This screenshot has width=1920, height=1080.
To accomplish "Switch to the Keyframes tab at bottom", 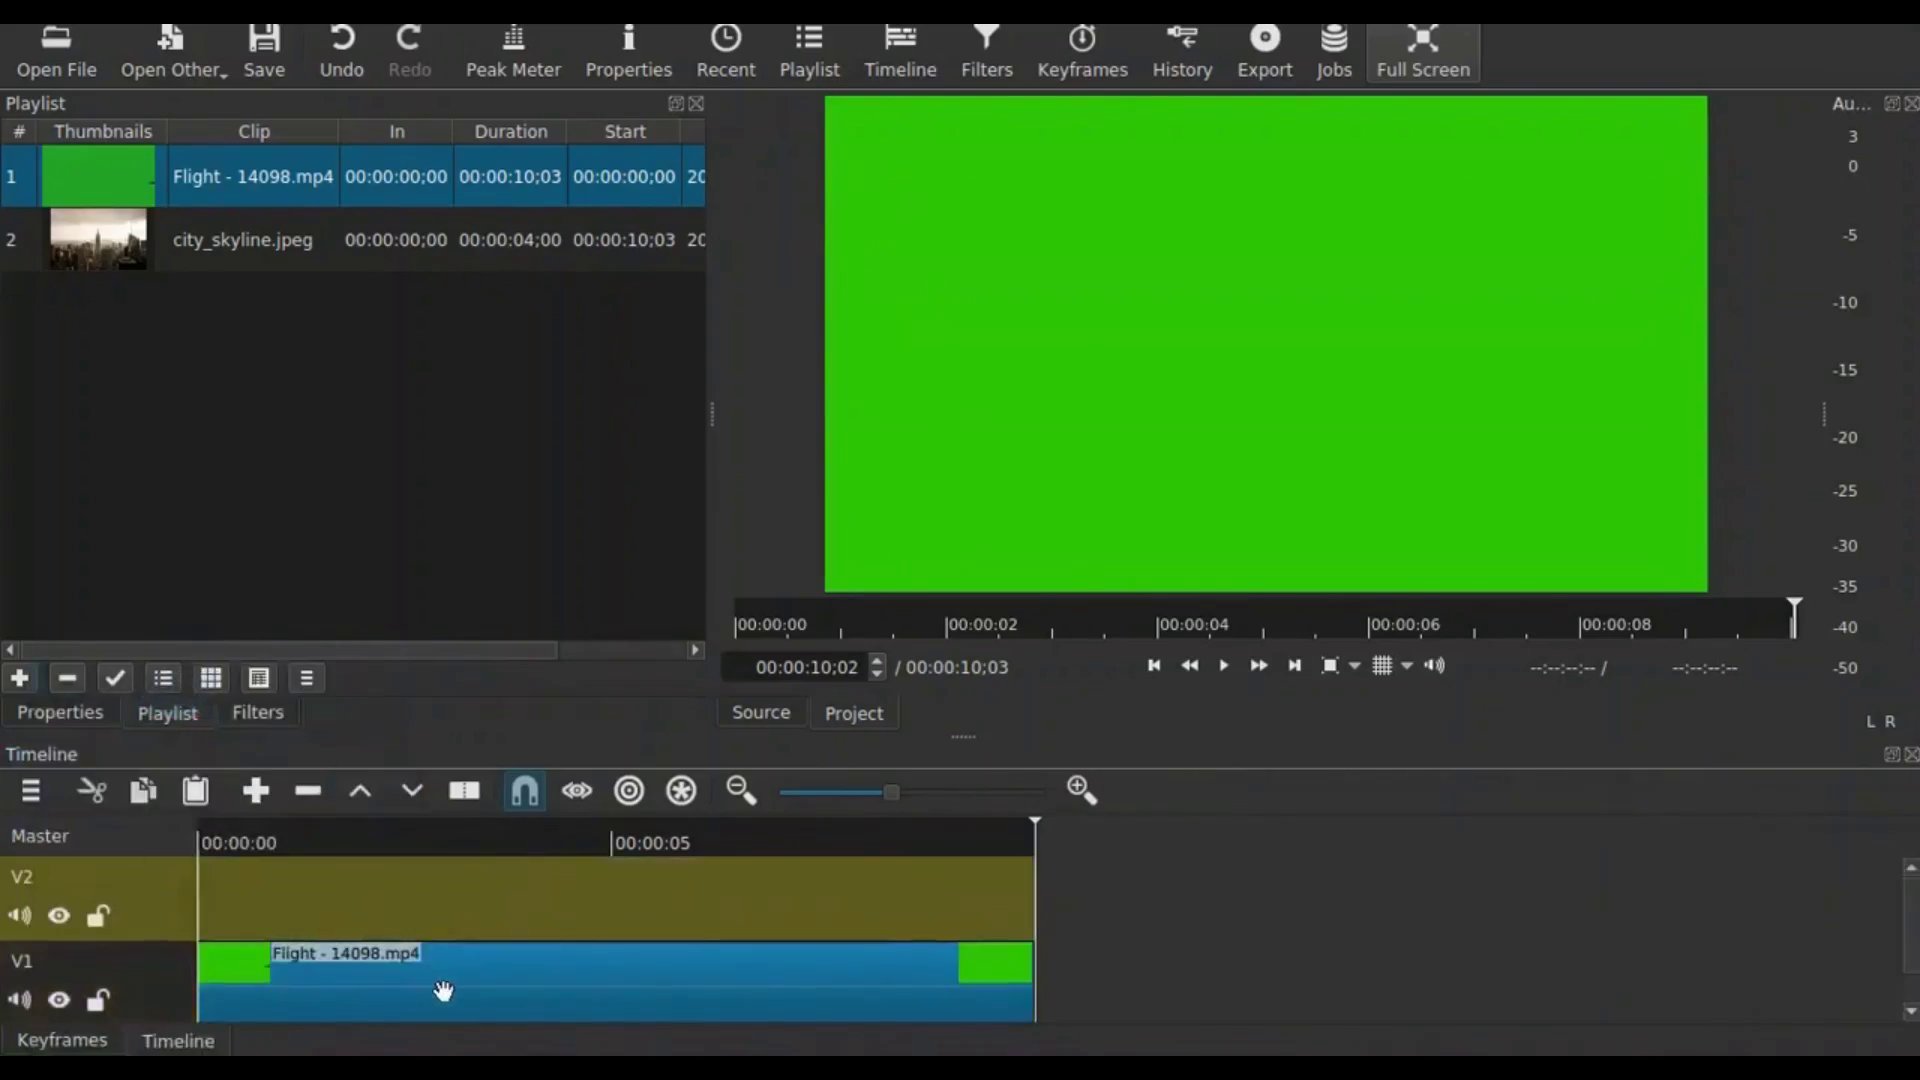I will click(62, 1040).
